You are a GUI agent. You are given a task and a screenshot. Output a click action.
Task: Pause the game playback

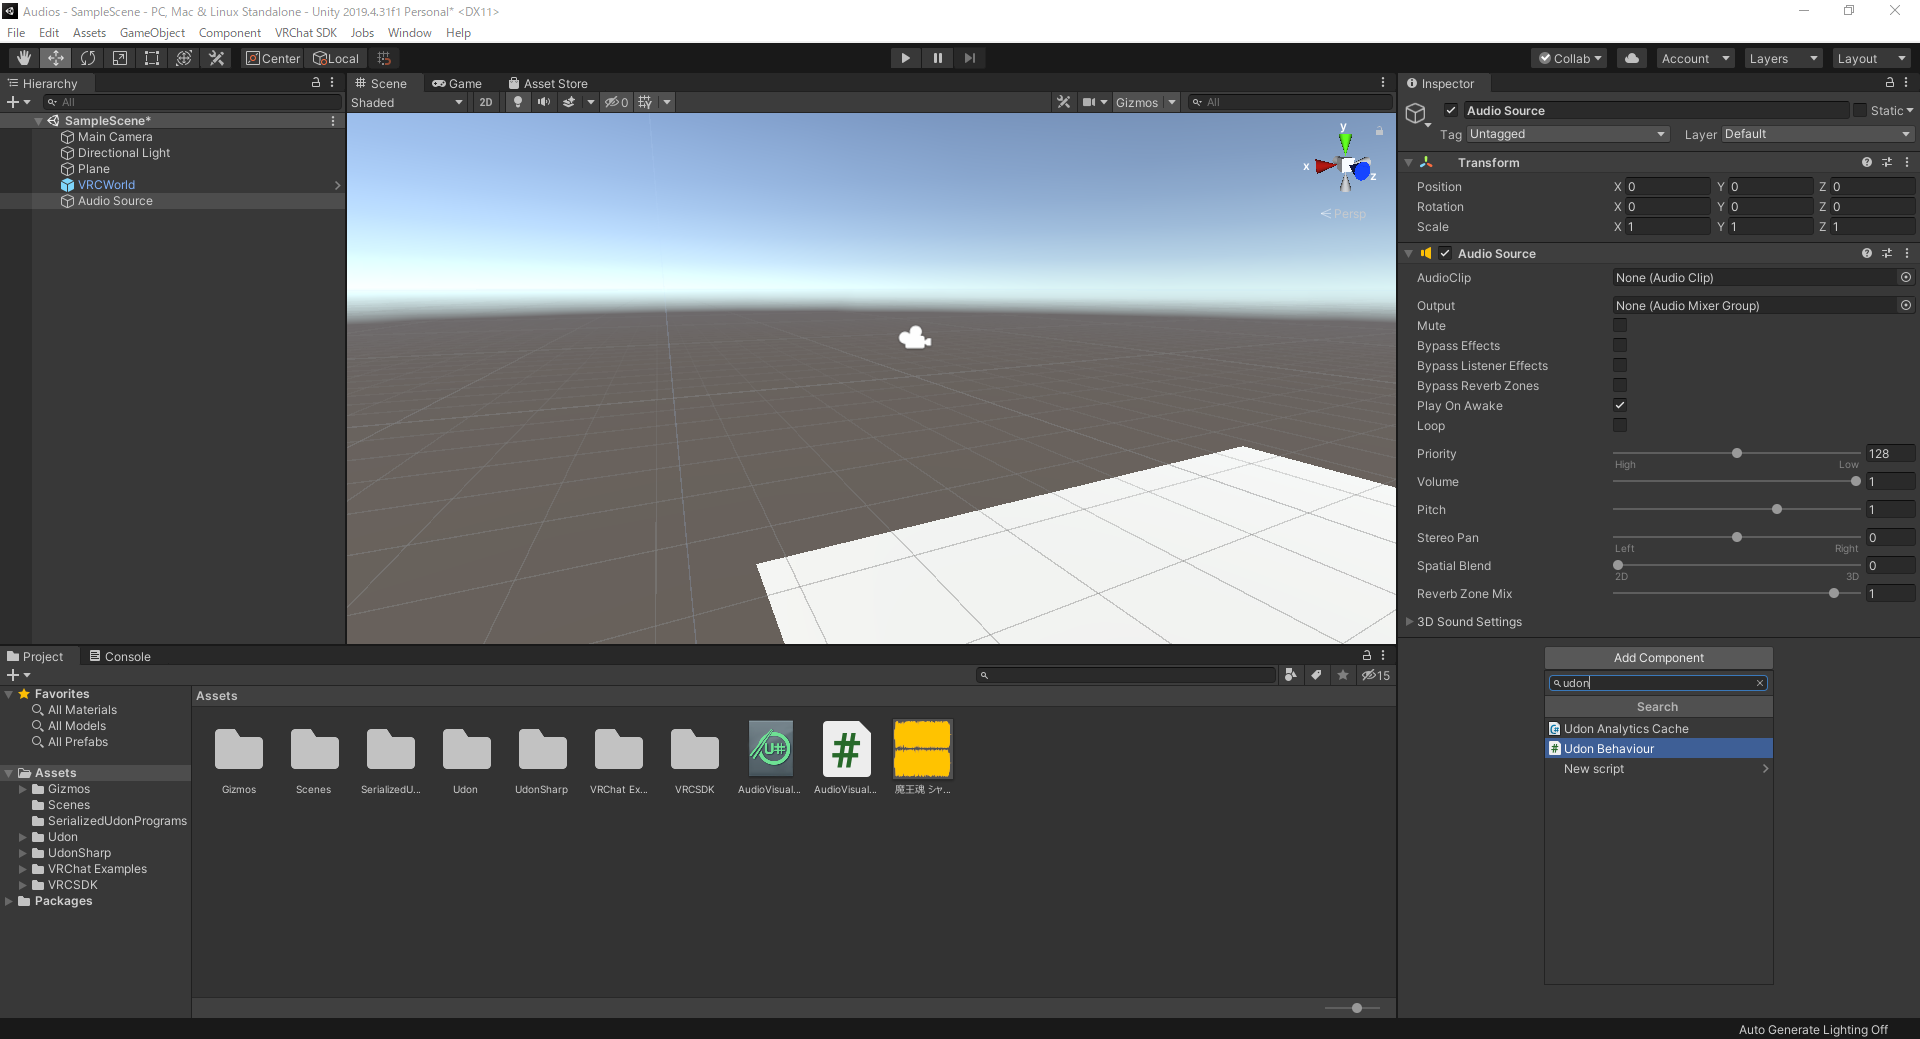937,58
